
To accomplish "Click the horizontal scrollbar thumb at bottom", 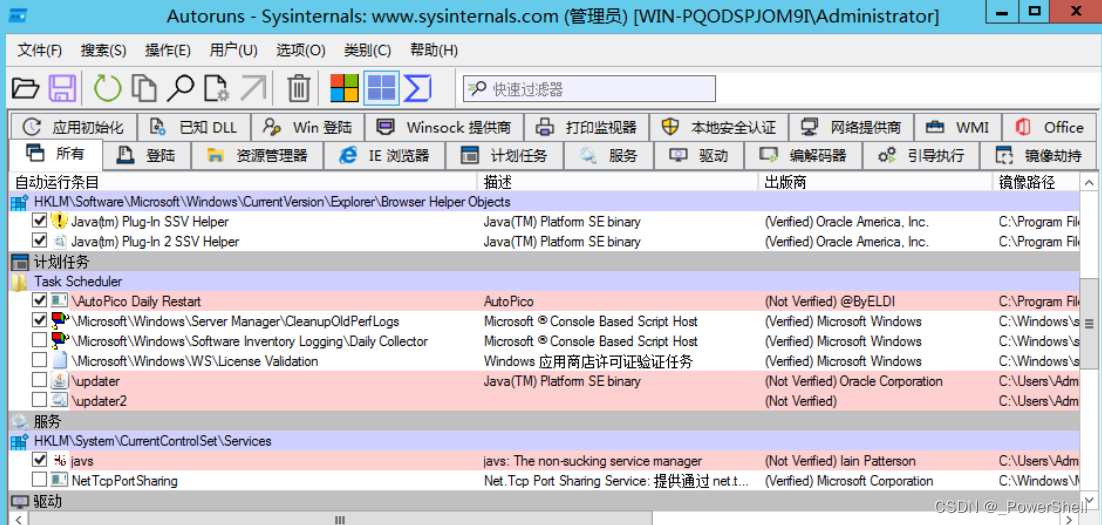I will 339,519.
